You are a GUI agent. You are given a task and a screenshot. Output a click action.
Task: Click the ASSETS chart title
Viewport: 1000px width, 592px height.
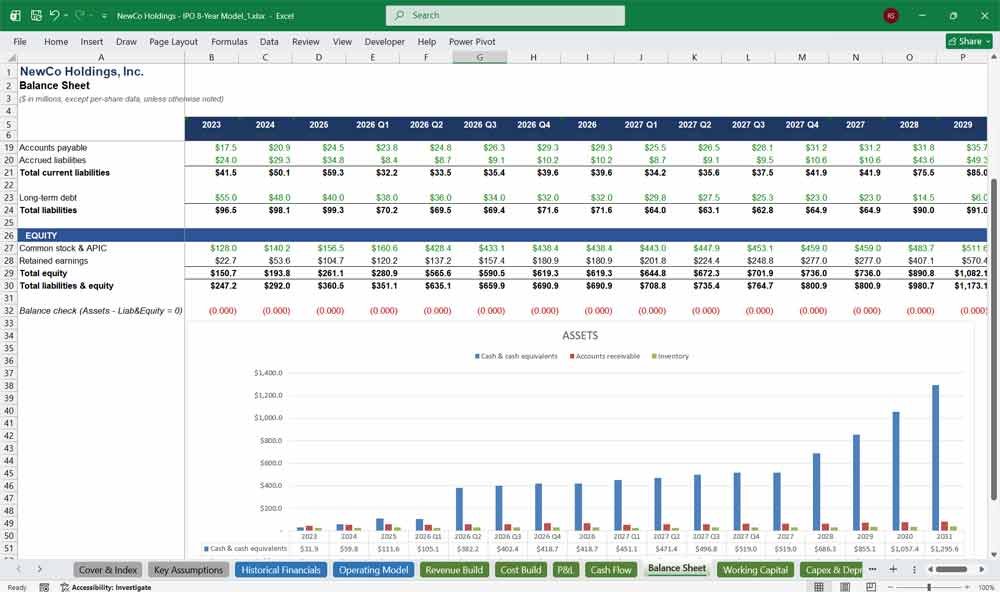[x=580, y=336]
